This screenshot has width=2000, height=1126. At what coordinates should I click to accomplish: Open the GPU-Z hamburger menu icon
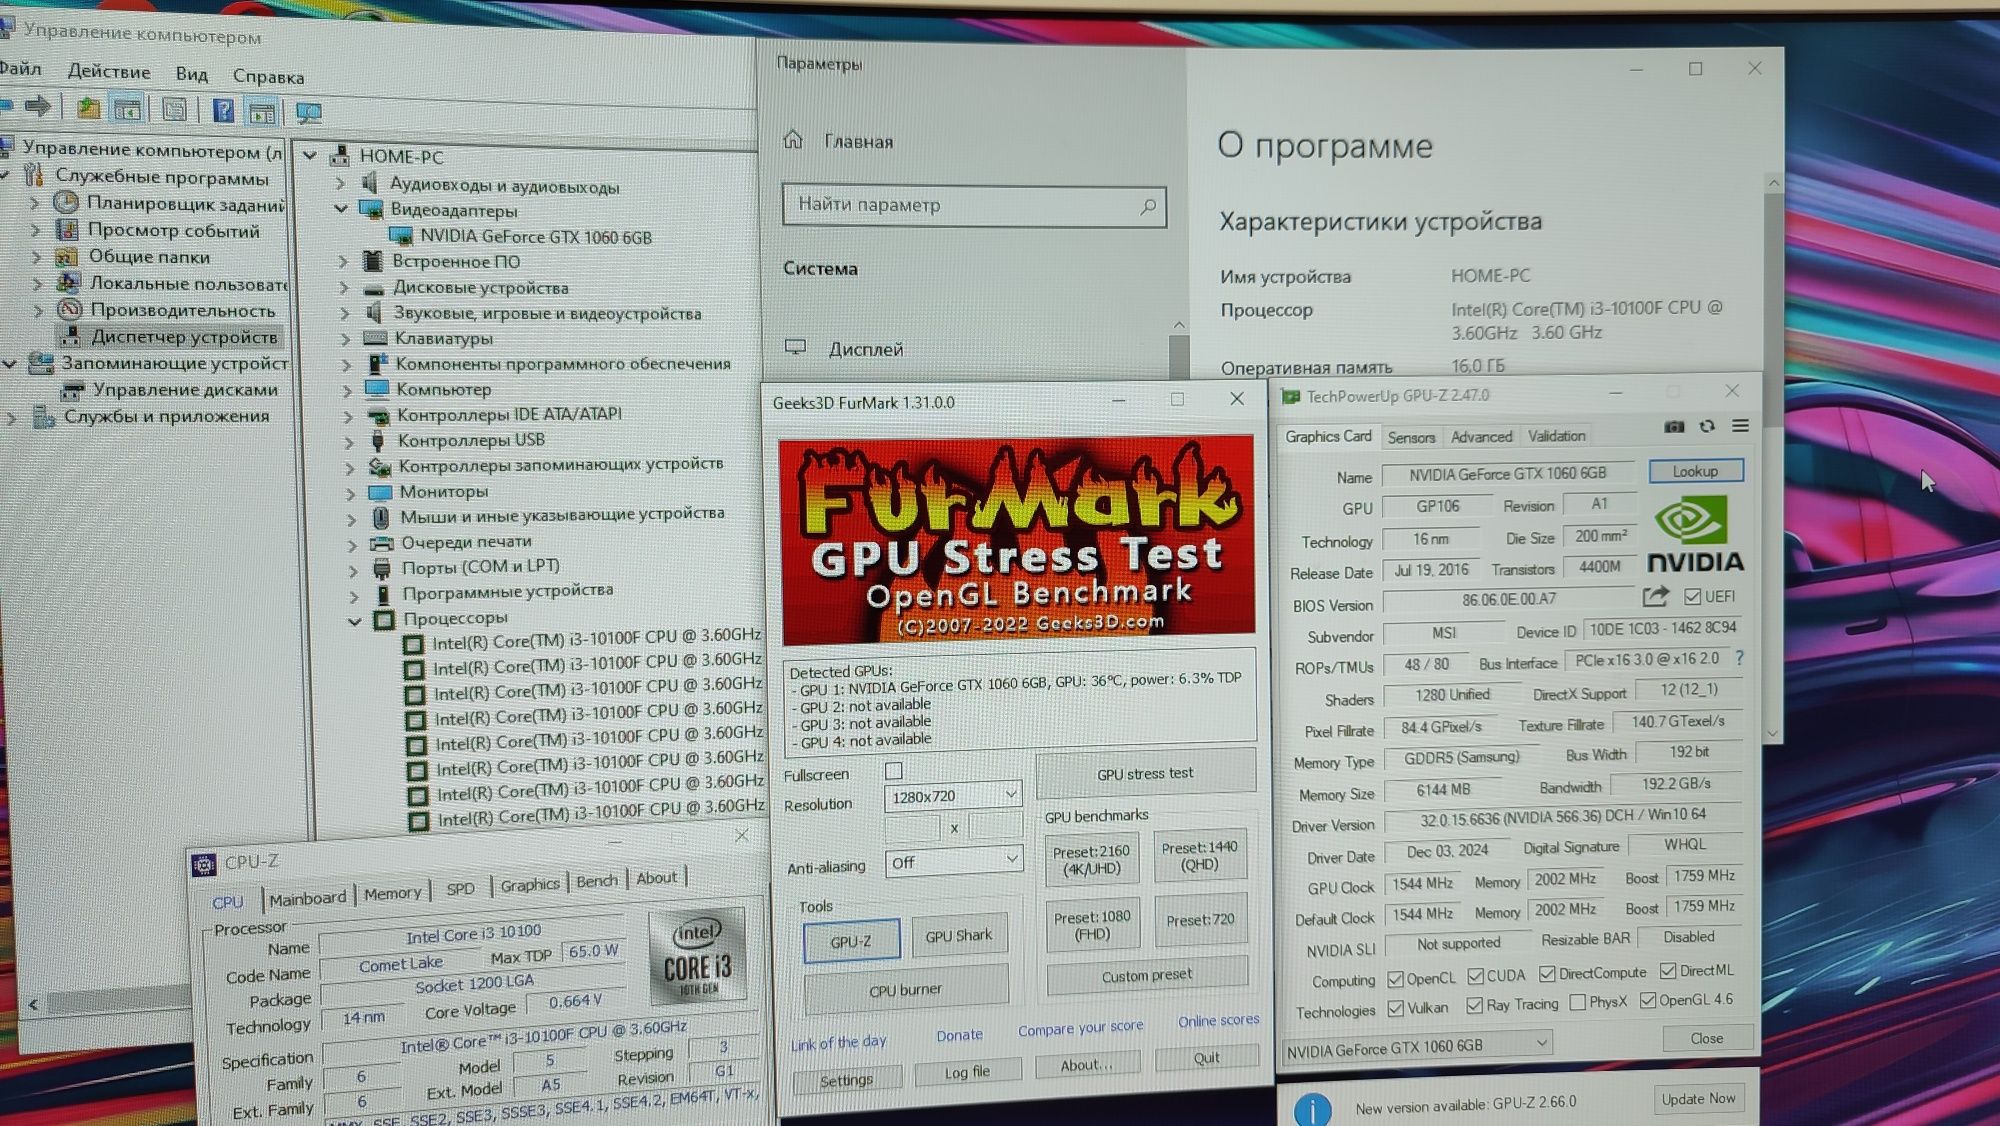pos(1740,426)
